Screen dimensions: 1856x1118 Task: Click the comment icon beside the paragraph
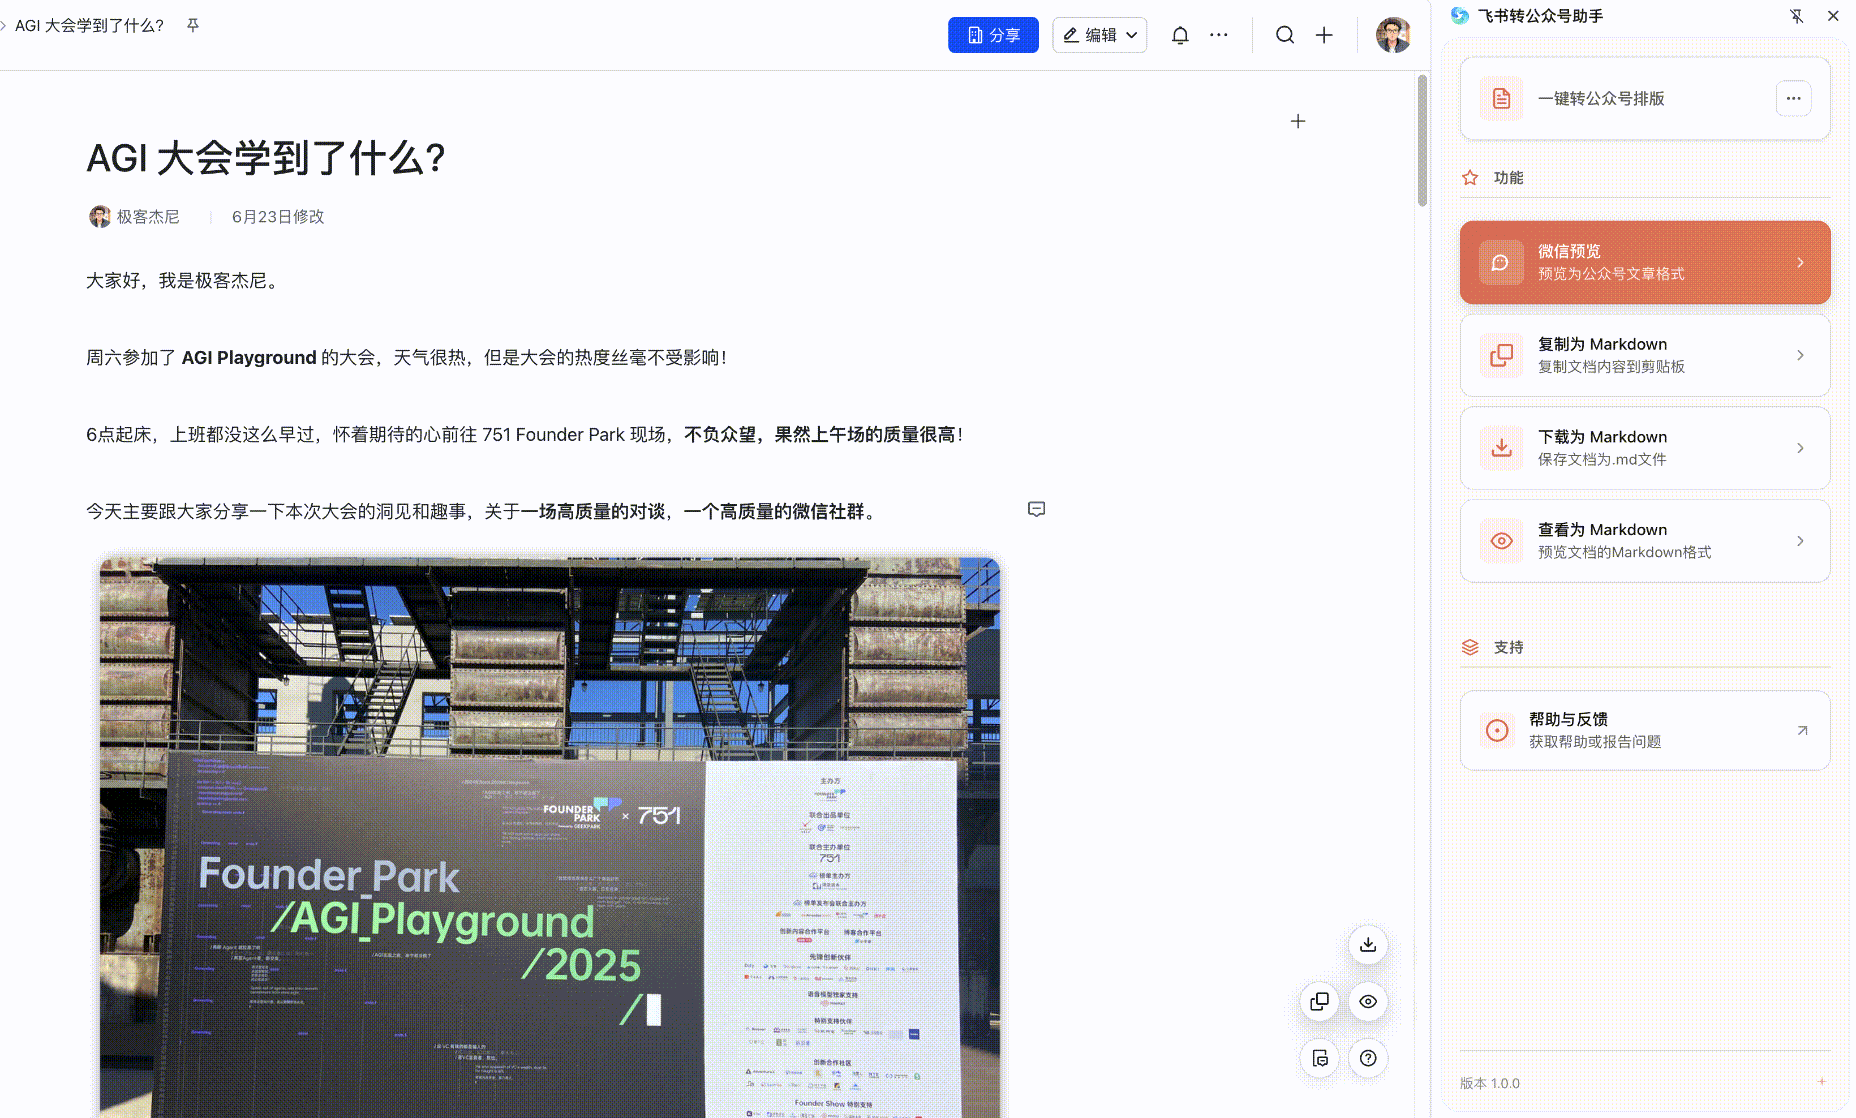pyautogui.click(x=1037, y=509)
